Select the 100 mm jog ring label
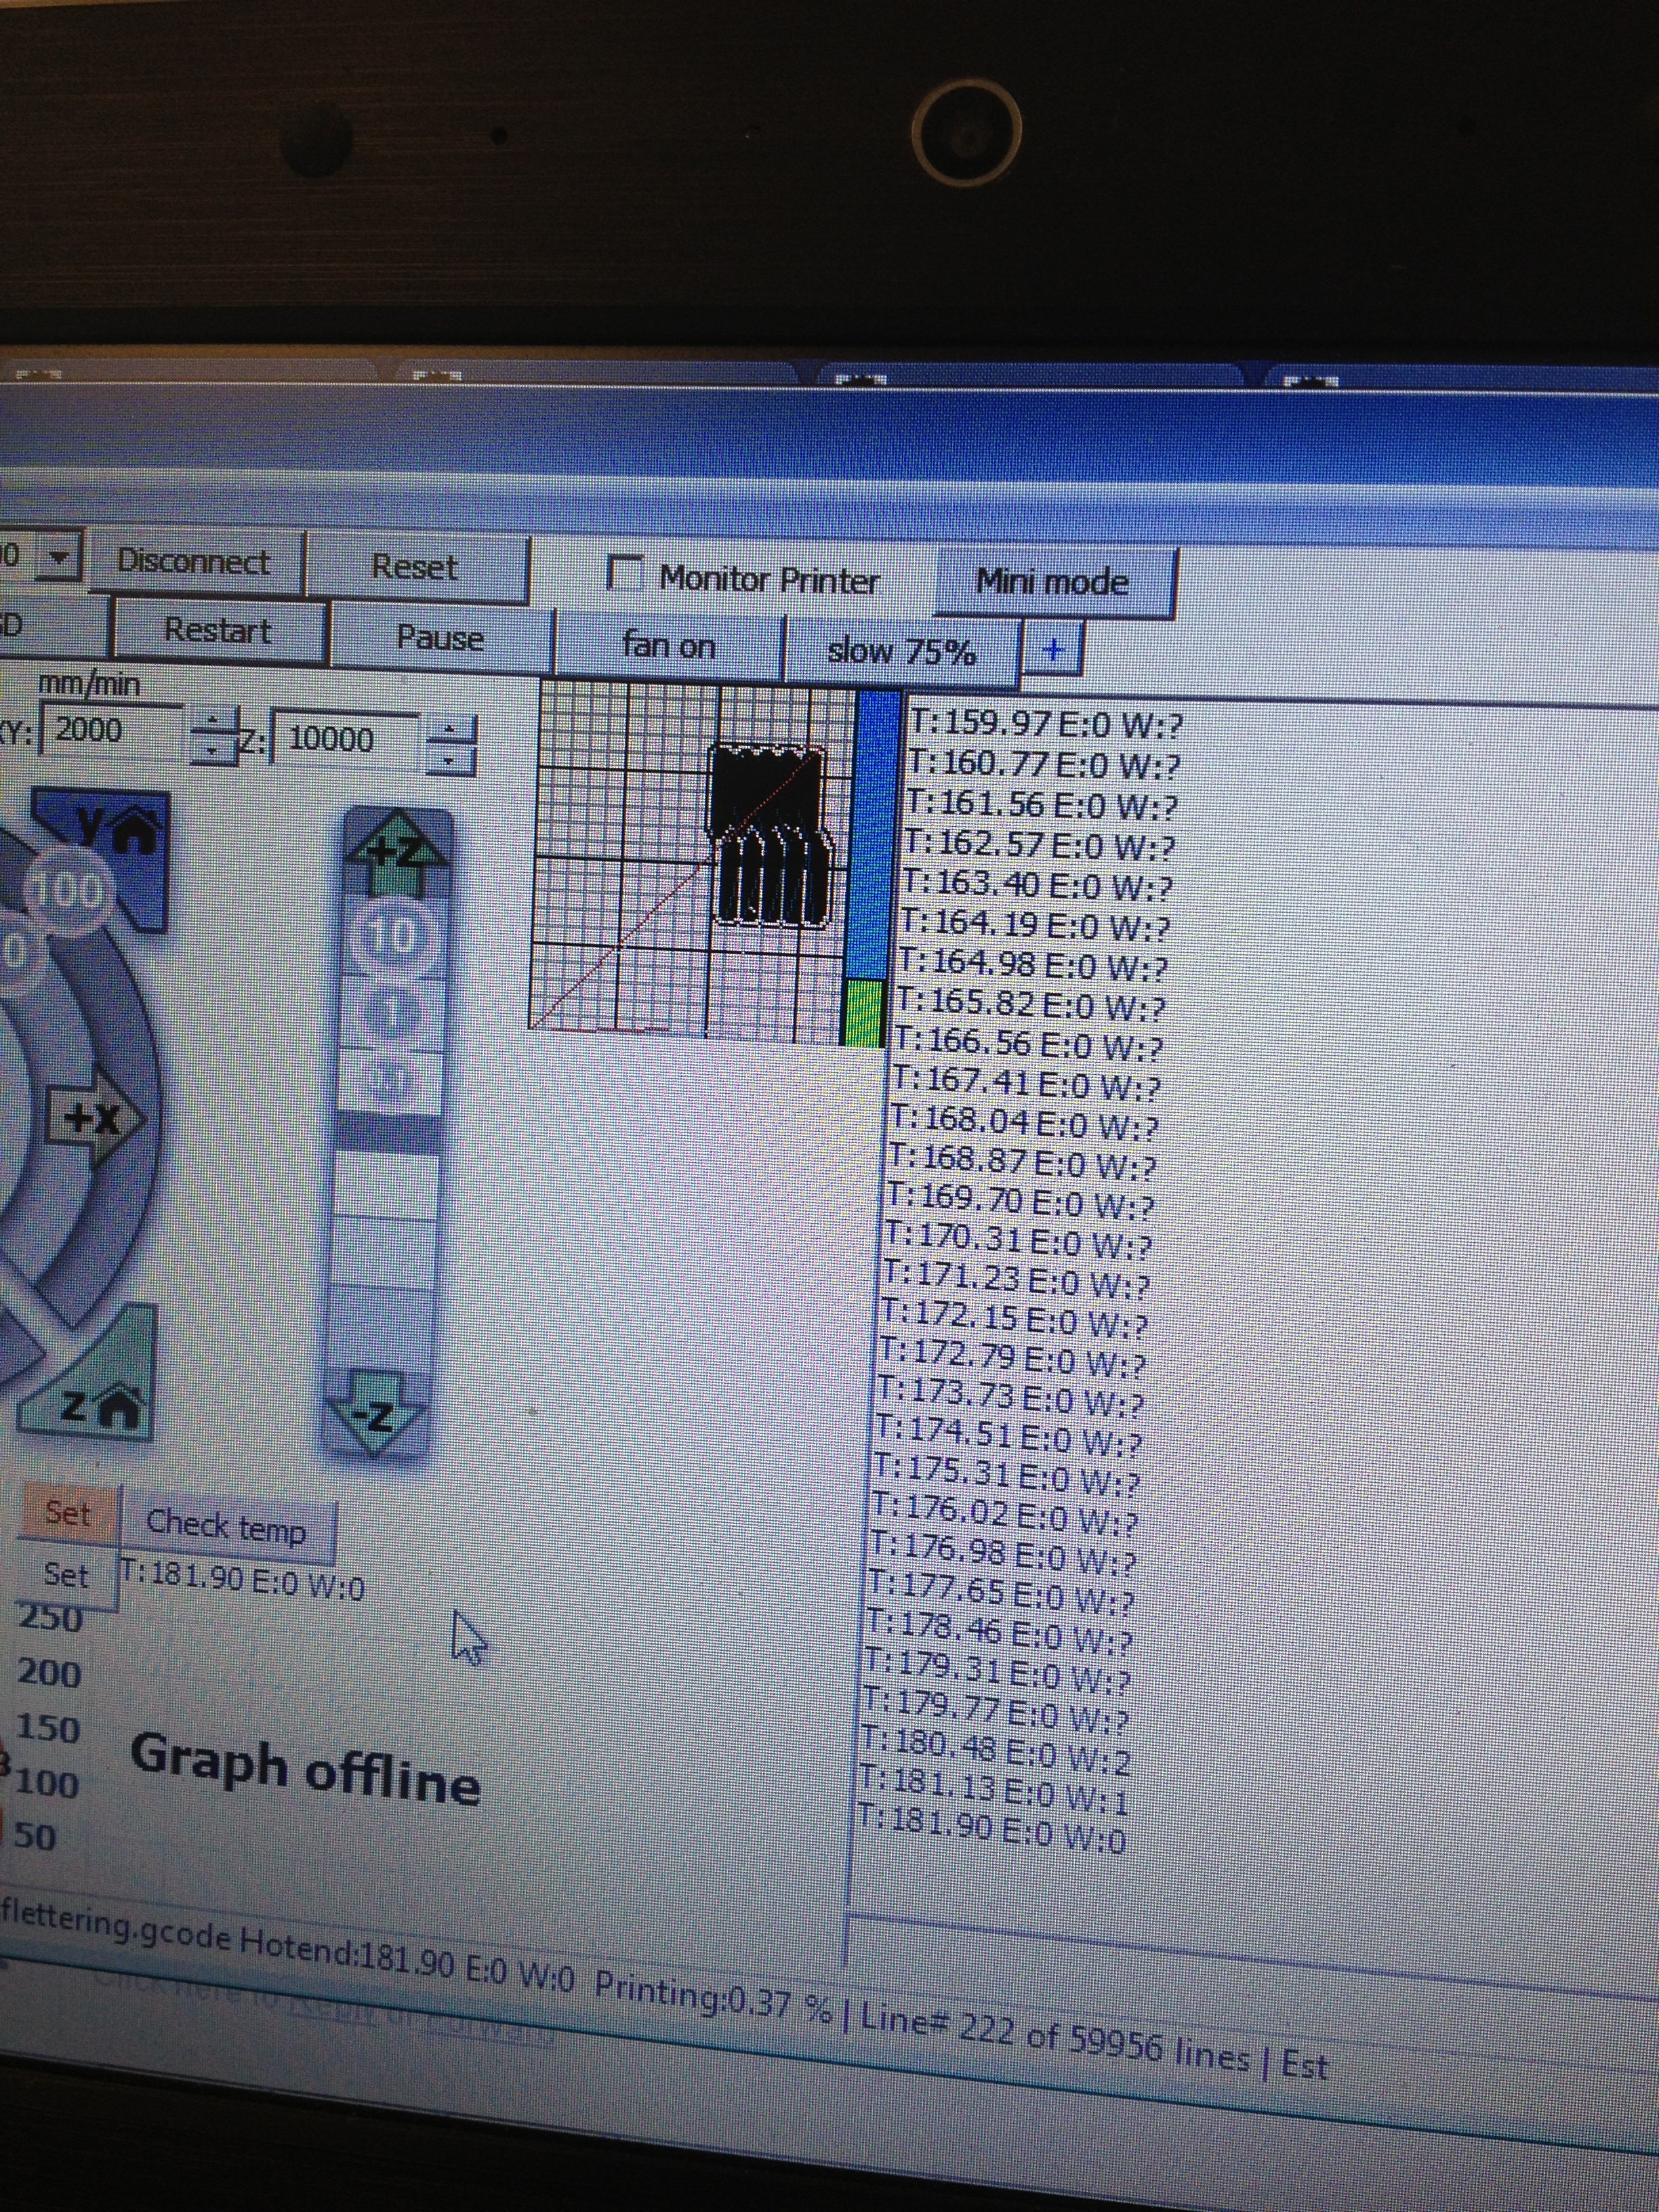 [x=68, y=890]
